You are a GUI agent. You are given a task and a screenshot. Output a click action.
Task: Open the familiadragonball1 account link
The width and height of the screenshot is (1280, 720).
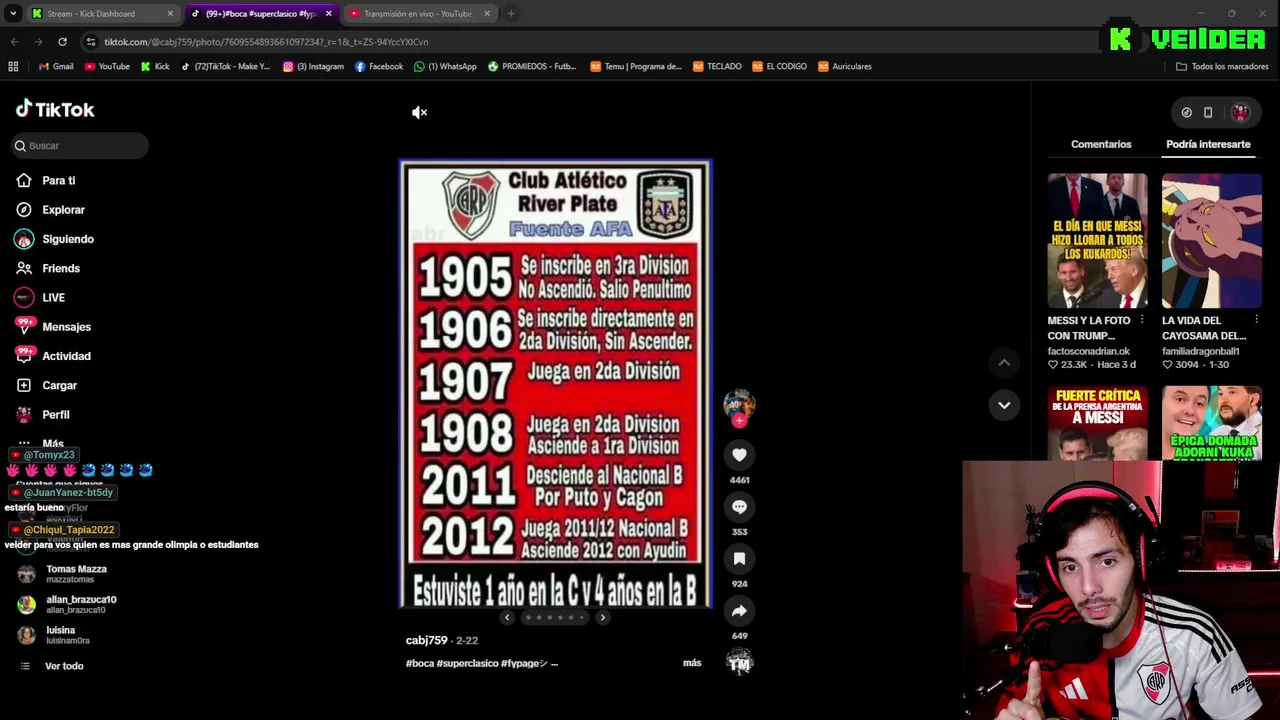(x=1200, y=351)
